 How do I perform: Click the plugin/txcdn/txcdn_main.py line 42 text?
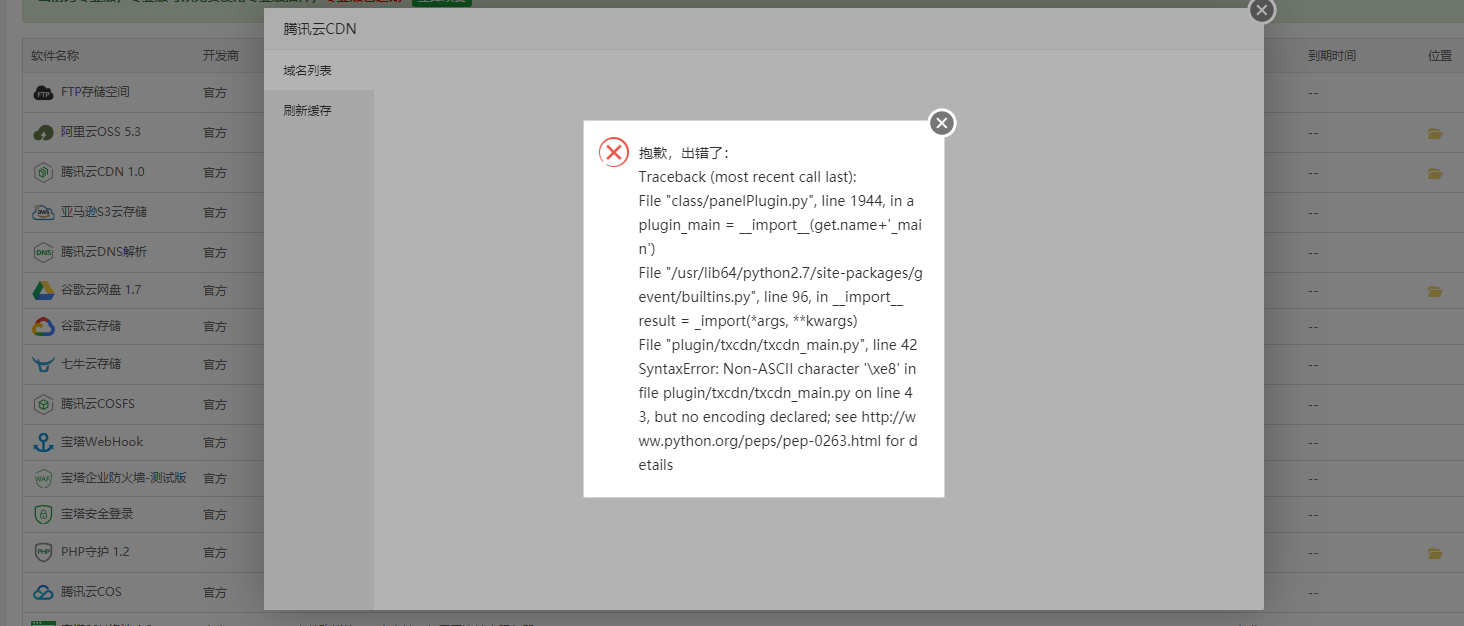(778, 345)
